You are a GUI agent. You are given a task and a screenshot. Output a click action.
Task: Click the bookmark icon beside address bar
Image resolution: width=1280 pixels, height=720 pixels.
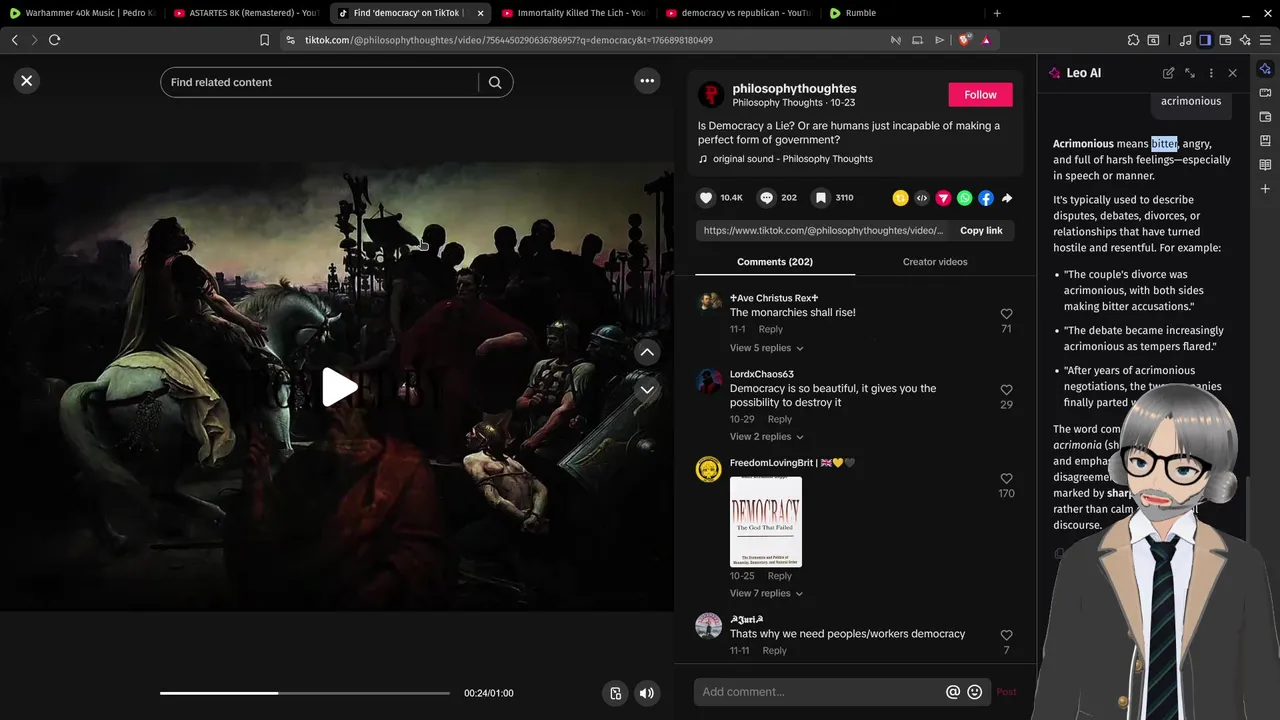tap(264, 40)
